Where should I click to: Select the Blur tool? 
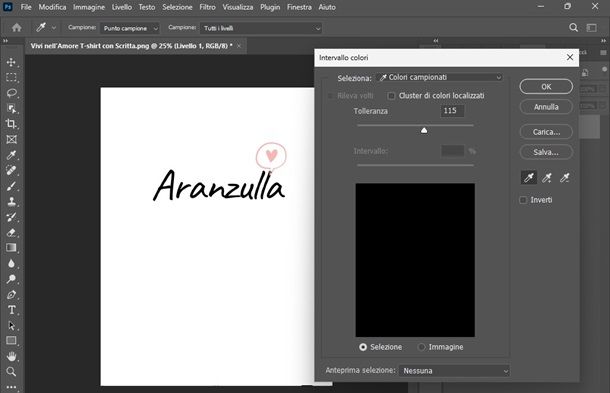11,263
